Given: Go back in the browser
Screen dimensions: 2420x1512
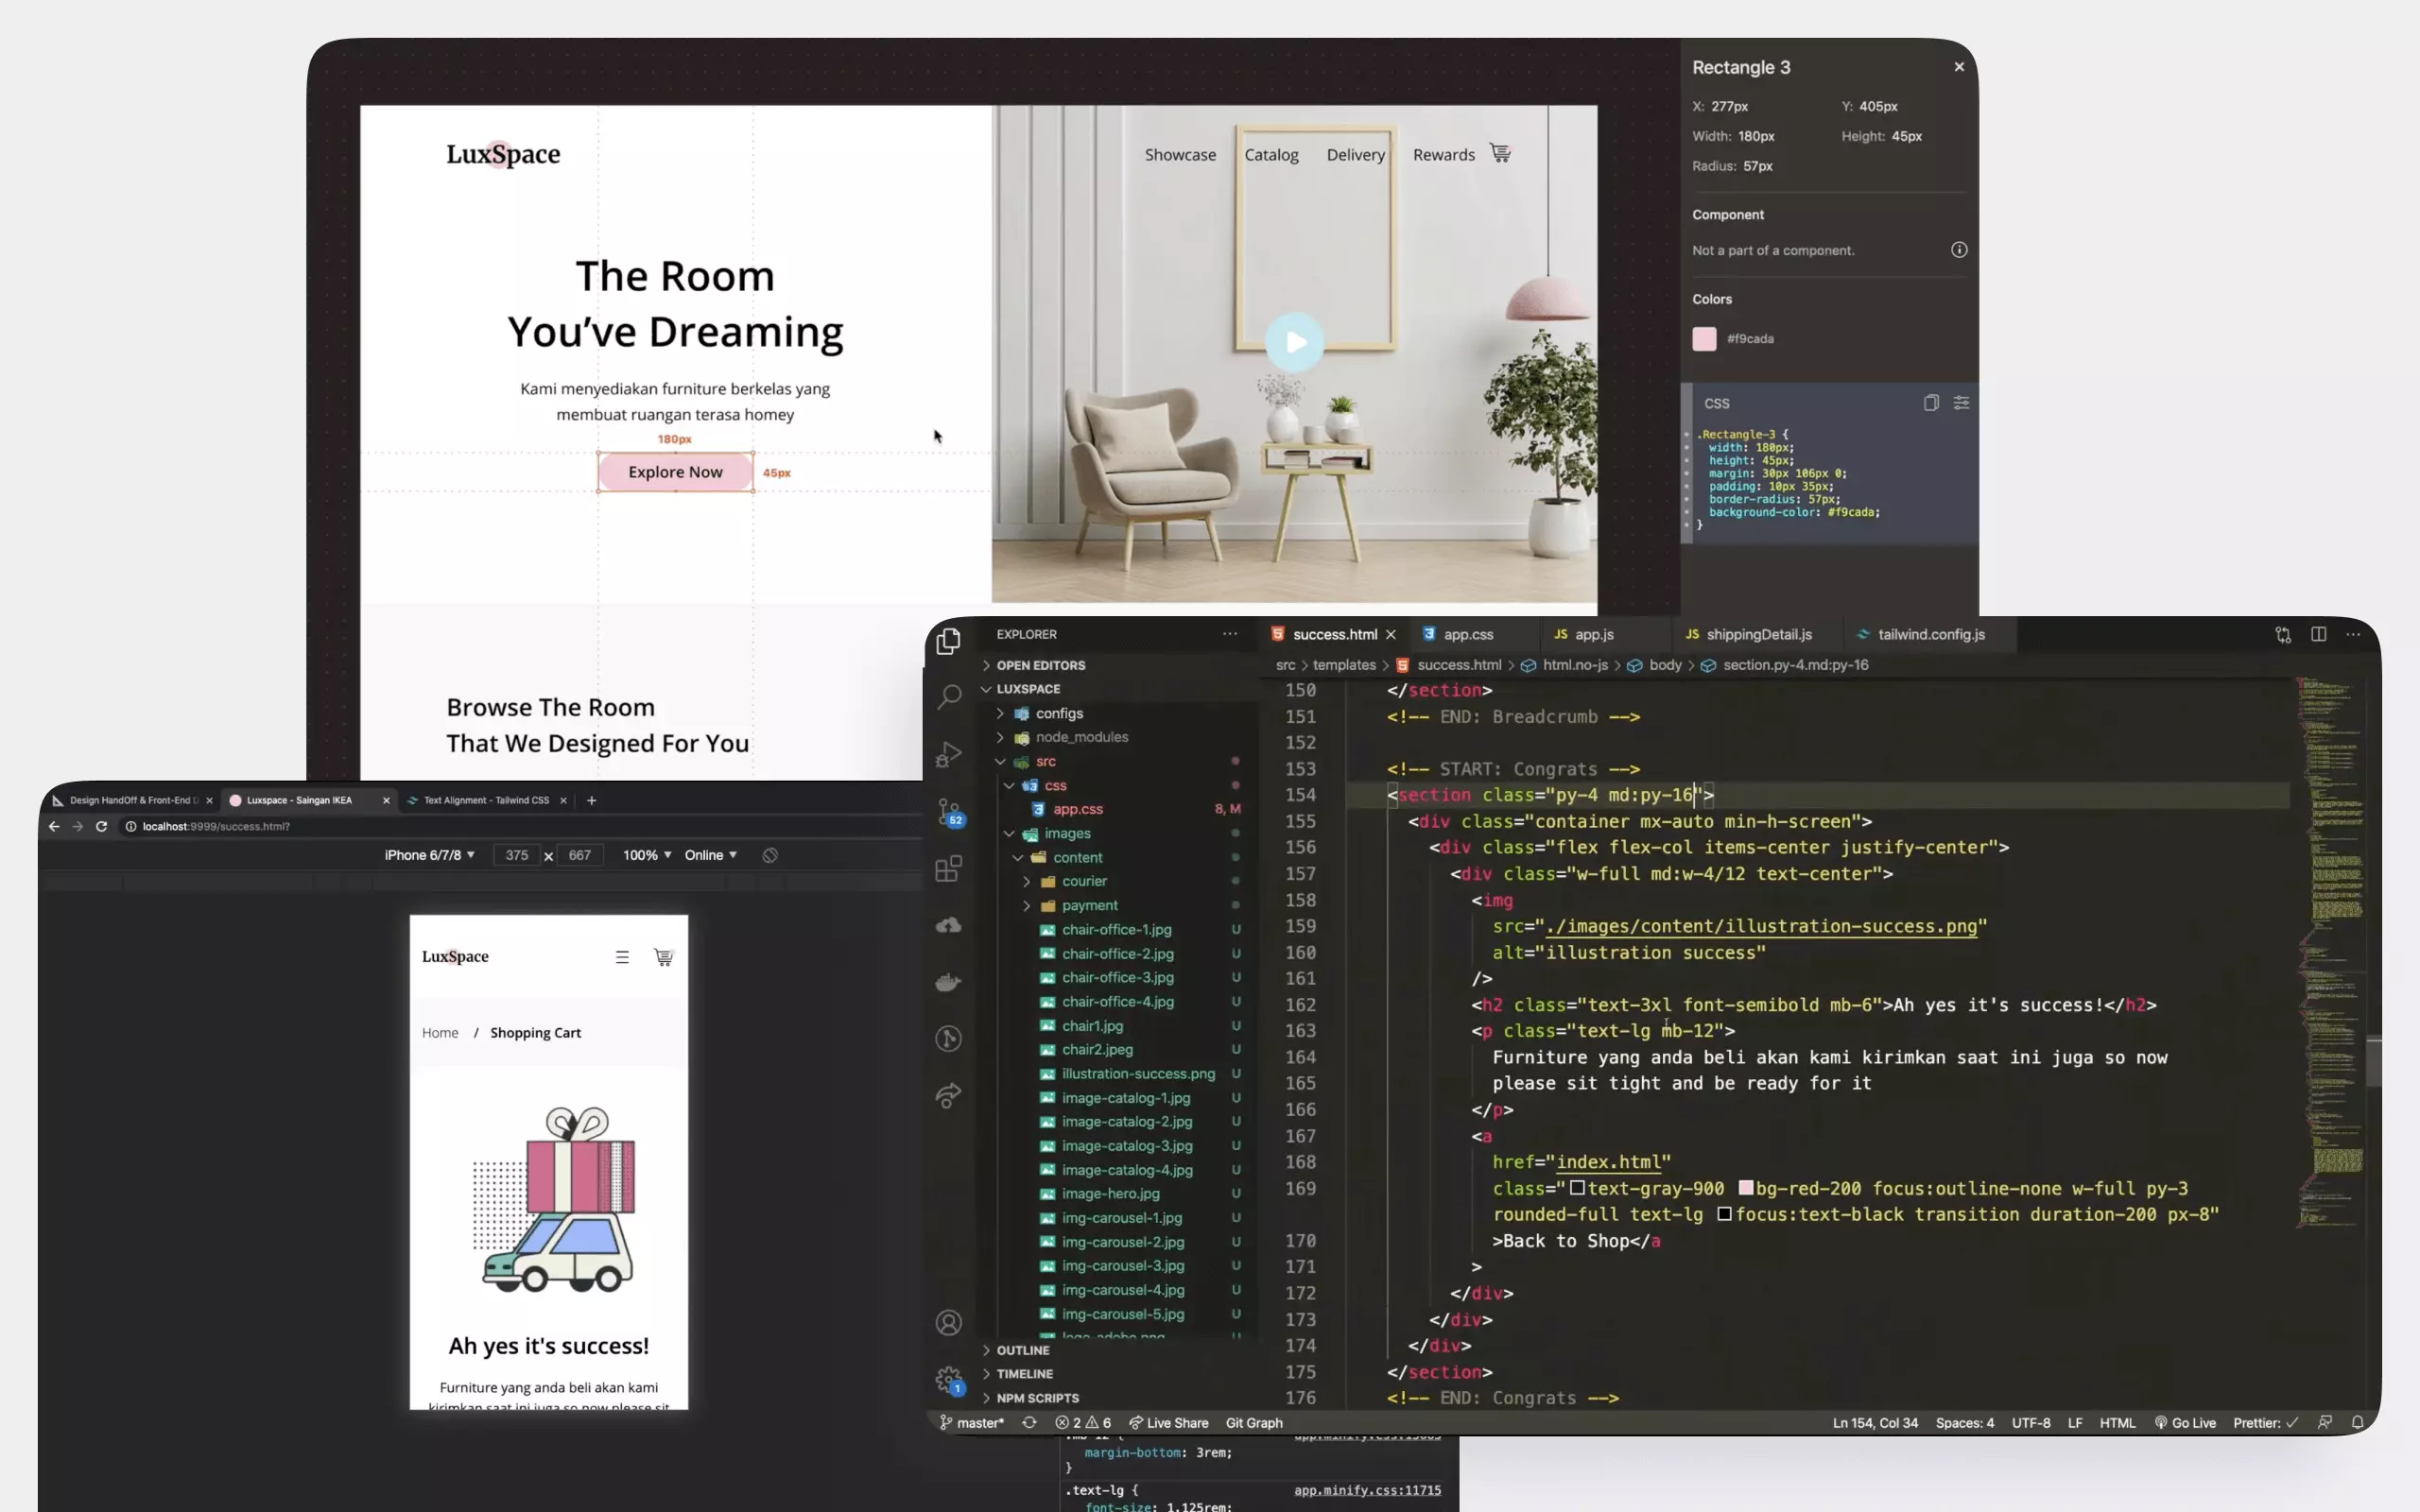Looking at the screenshot, I should coord(54,826).
